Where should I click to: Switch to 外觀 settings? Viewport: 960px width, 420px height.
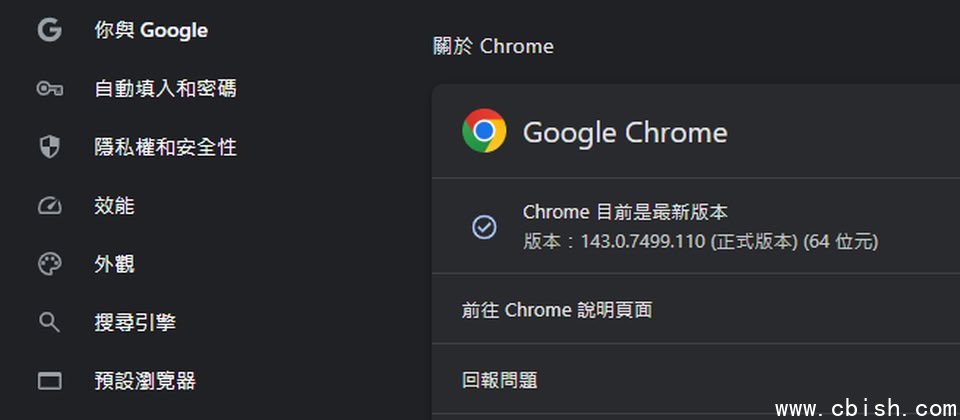(114, 264)
